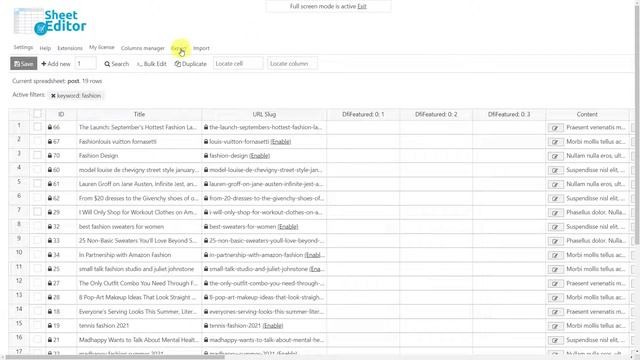The image size is (640, 360).
Task: Open the Export option
Action: click(179, 48)
